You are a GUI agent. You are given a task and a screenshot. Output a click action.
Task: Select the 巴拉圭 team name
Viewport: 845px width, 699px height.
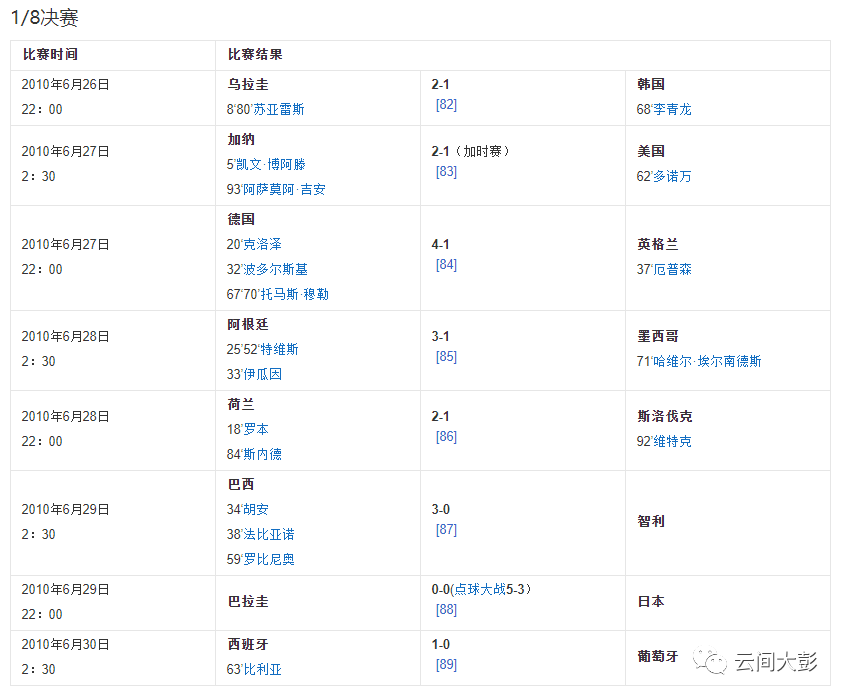pyautogui.click(x=248, y=601)
